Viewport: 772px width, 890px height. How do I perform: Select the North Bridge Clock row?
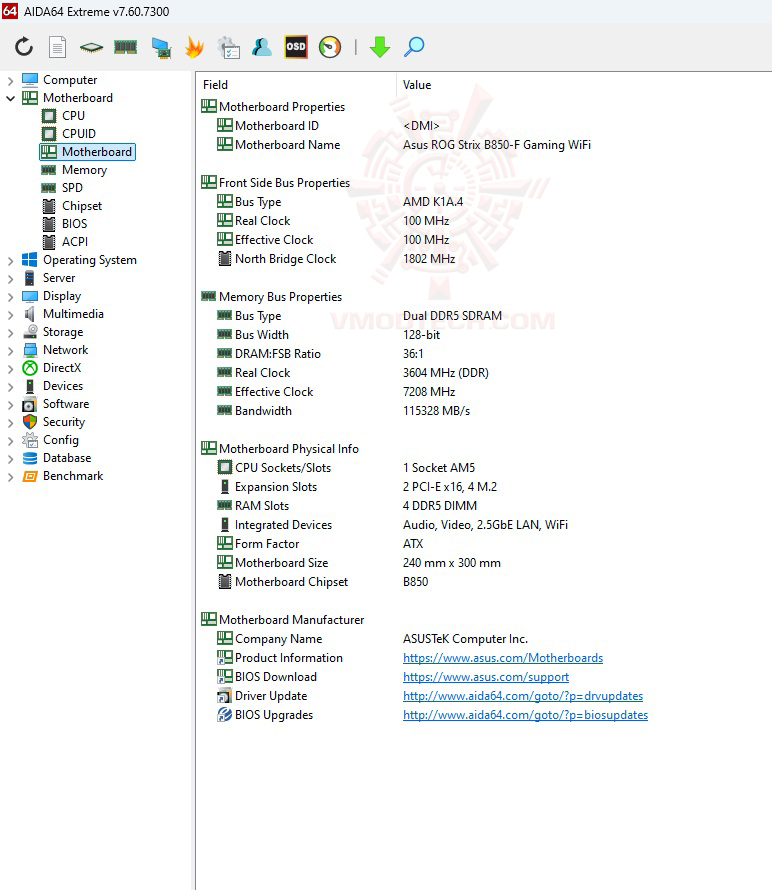click(x=484, y=259)
